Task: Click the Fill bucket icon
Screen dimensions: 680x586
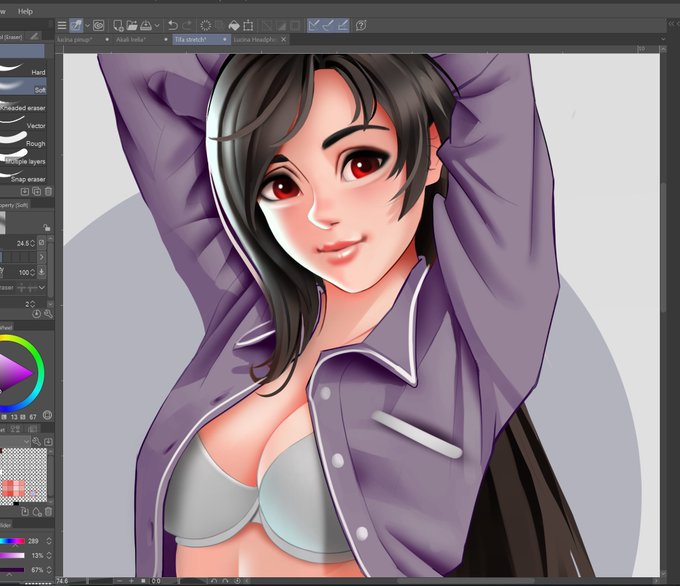Action: tap(234, 26)
